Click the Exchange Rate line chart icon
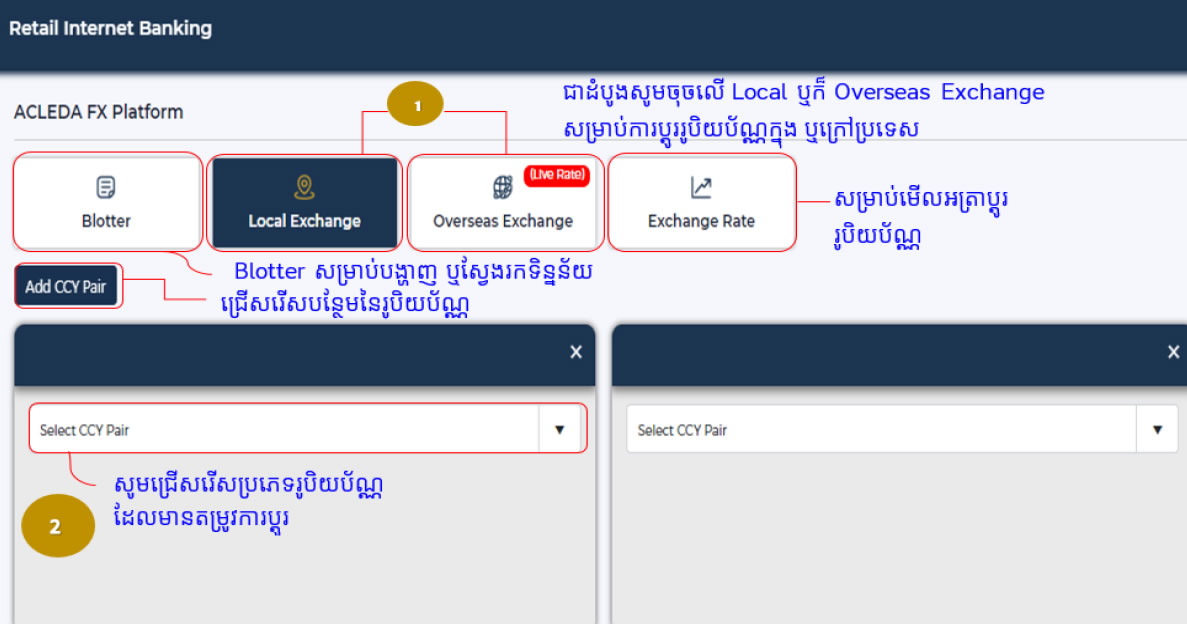 click(x=701, y=187)
